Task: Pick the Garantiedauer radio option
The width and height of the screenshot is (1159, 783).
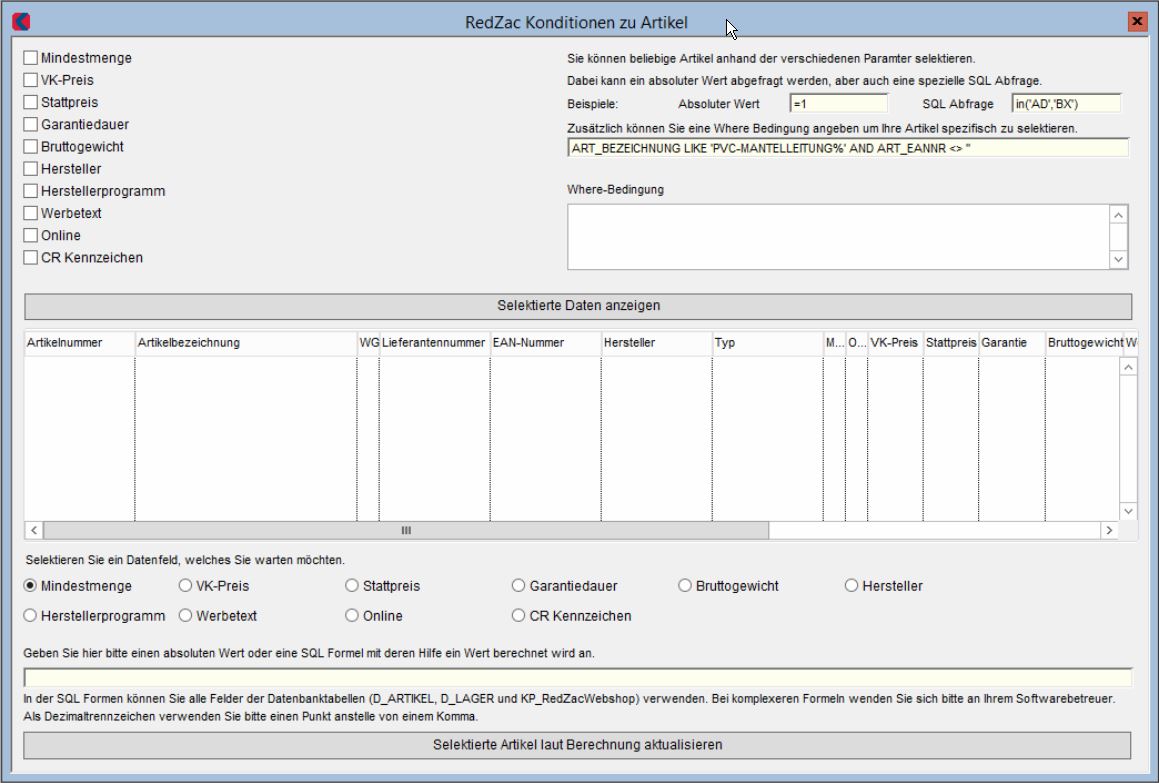Action: (518, 586)
